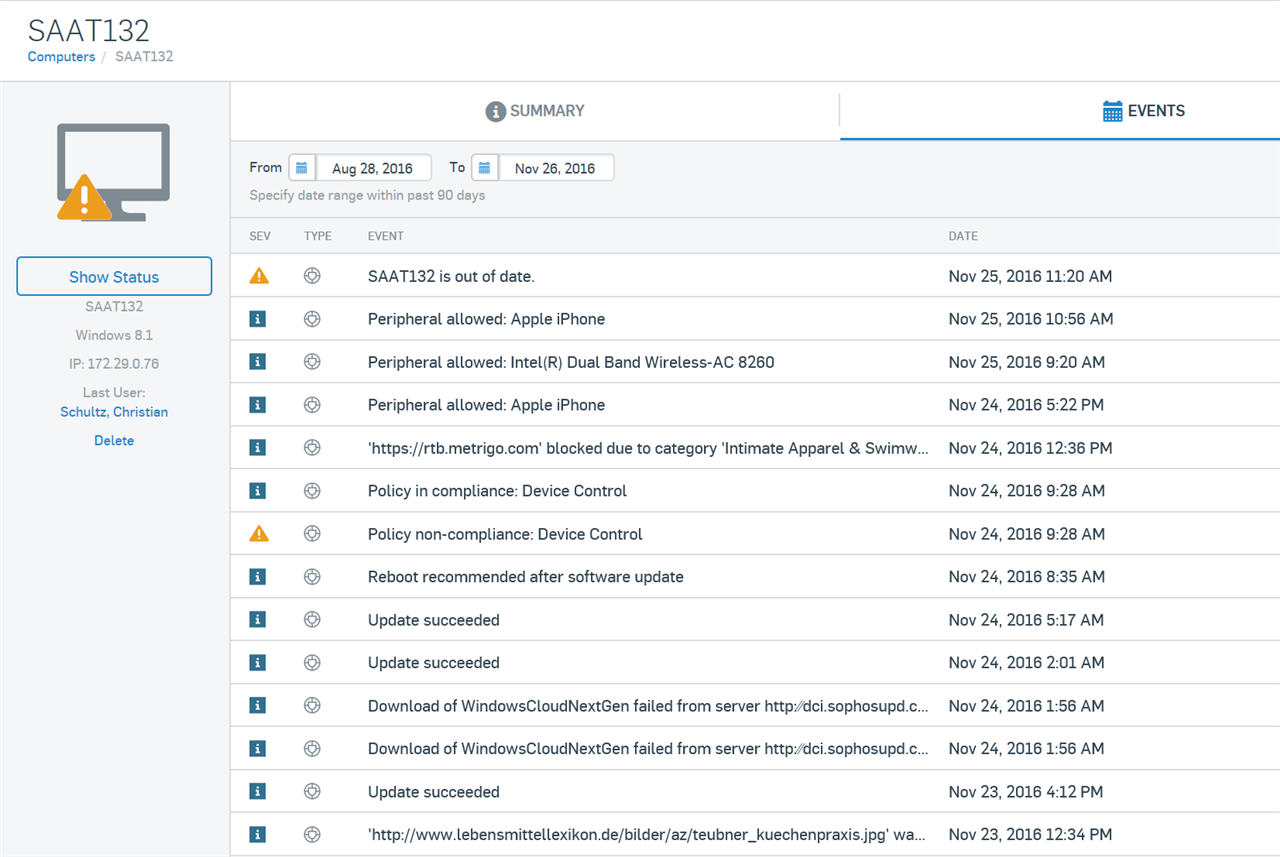Select the lebensmittellexikon.de event text
Viewport: 1280px width, 857px height.
648,835
